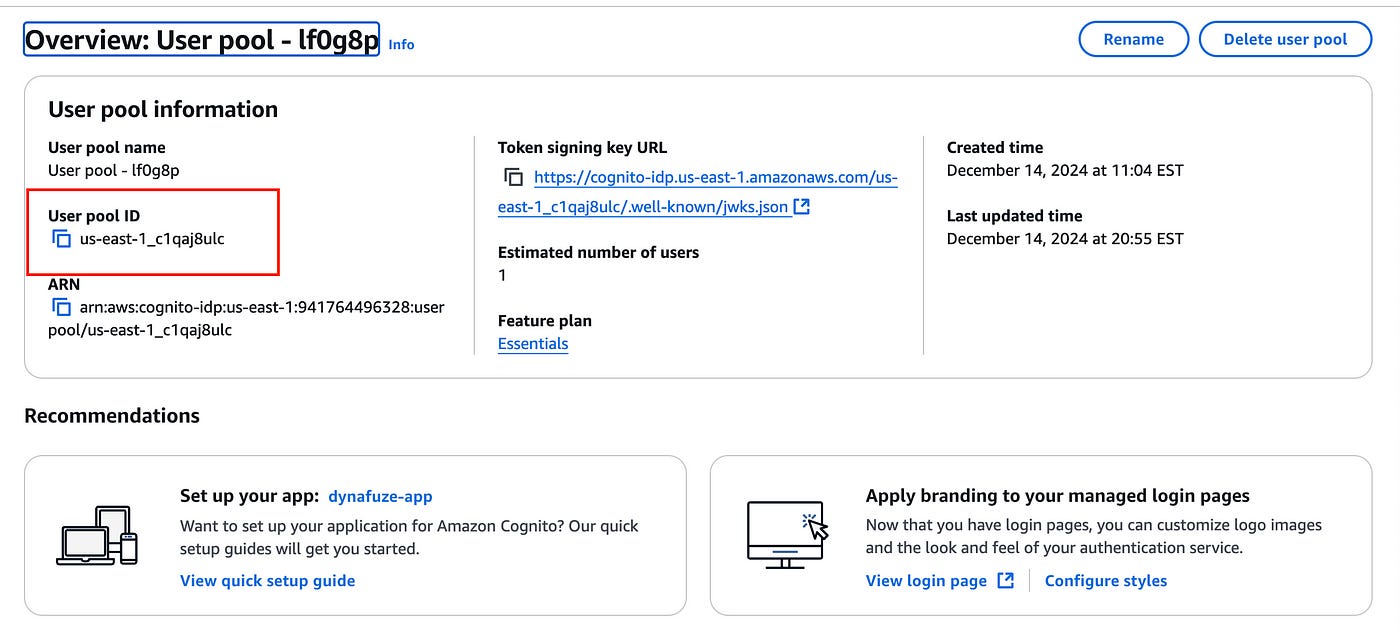Screen dimensions: 1400x632
Task: Click the monitor icon for login branding
Action: coord(787,534)
